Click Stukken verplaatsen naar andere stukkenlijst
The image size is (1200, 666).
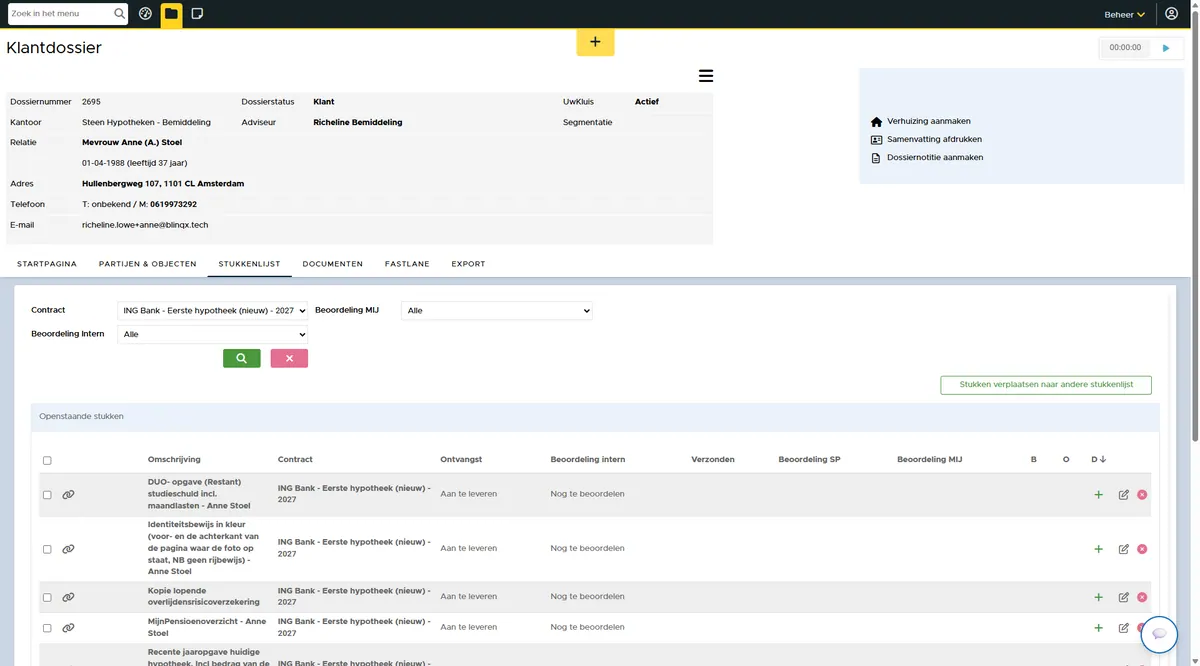click(x=1046, y=385)
